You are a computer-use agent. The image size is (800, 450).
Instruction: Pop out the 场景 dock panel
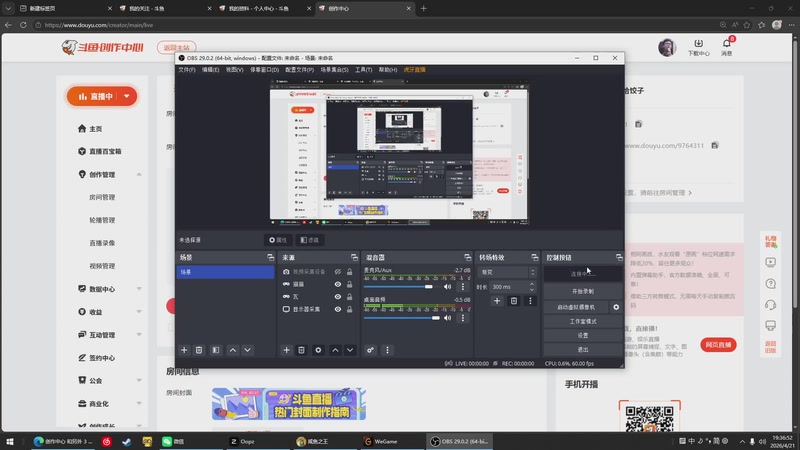[x=270, y=258]
